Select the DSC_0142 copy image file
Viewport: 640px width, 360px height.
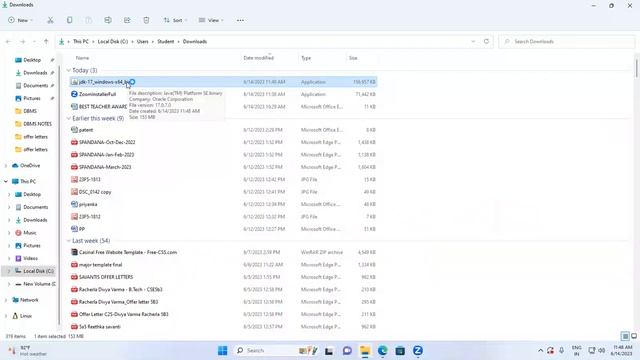(x=95, y=192)
